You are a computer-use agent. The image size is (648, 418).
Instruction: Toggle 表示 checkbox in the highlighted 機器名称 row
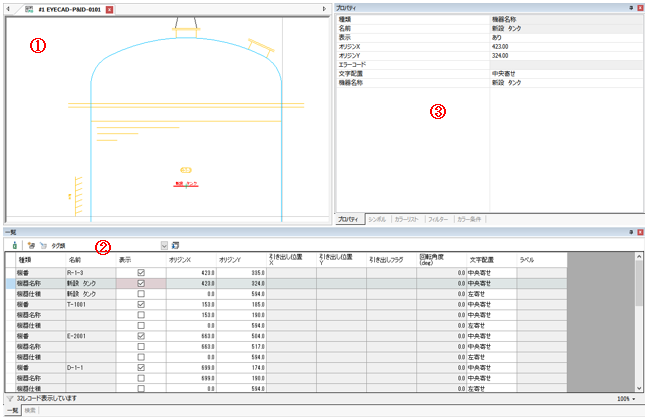pos(141,283)
